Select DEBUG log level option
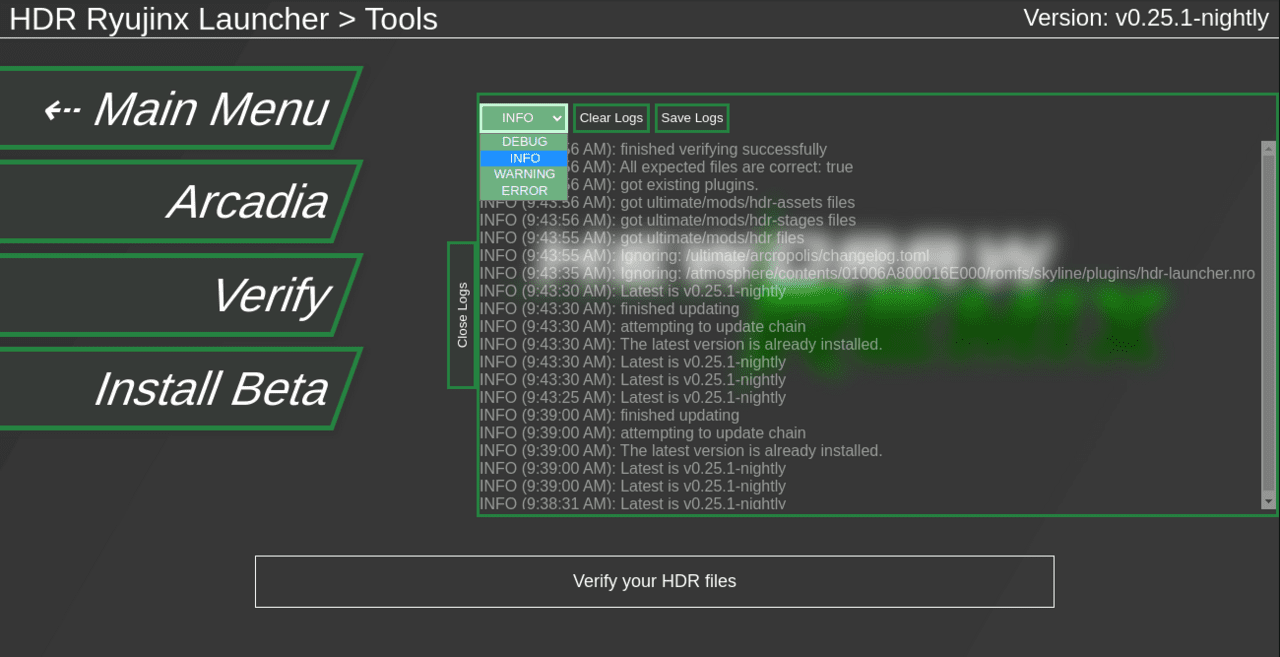Image resolution: width=1280 pixels, height=657 pixels. tap(524, 142)
